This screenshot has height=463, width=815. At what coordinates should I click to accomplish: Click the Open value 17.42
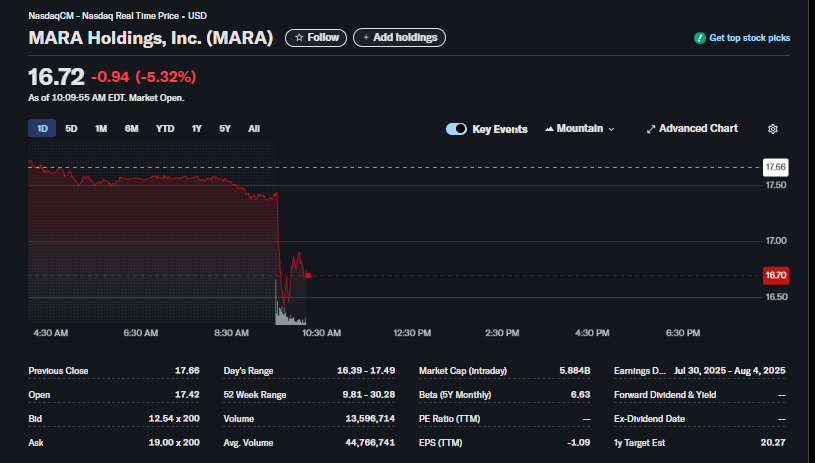(187, 394)
